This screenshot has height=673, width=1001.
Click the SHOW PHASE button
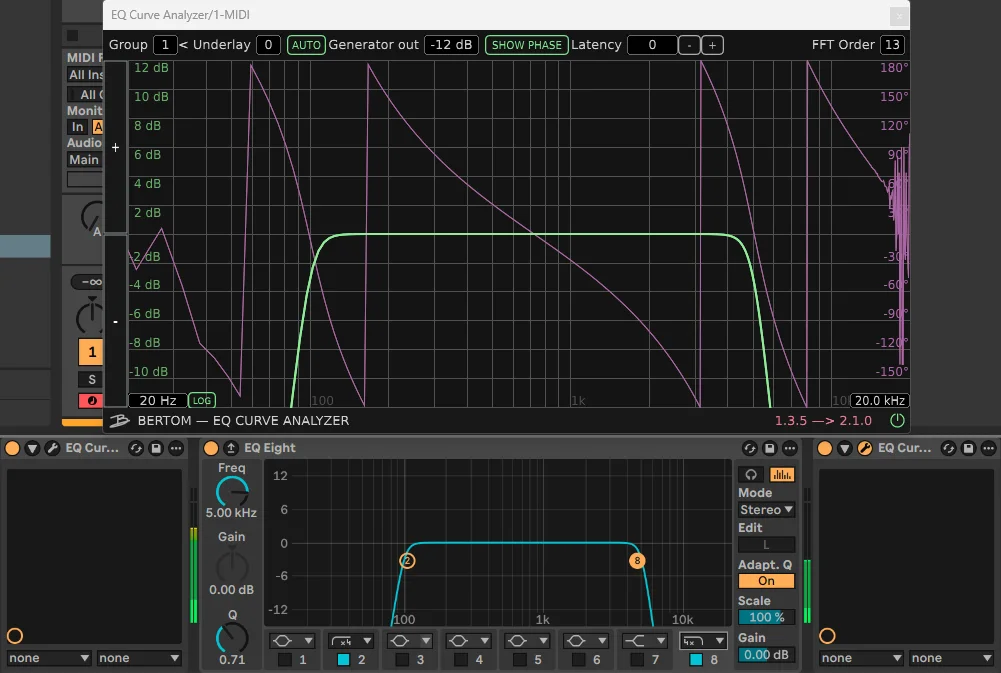(x=526, y=45)
